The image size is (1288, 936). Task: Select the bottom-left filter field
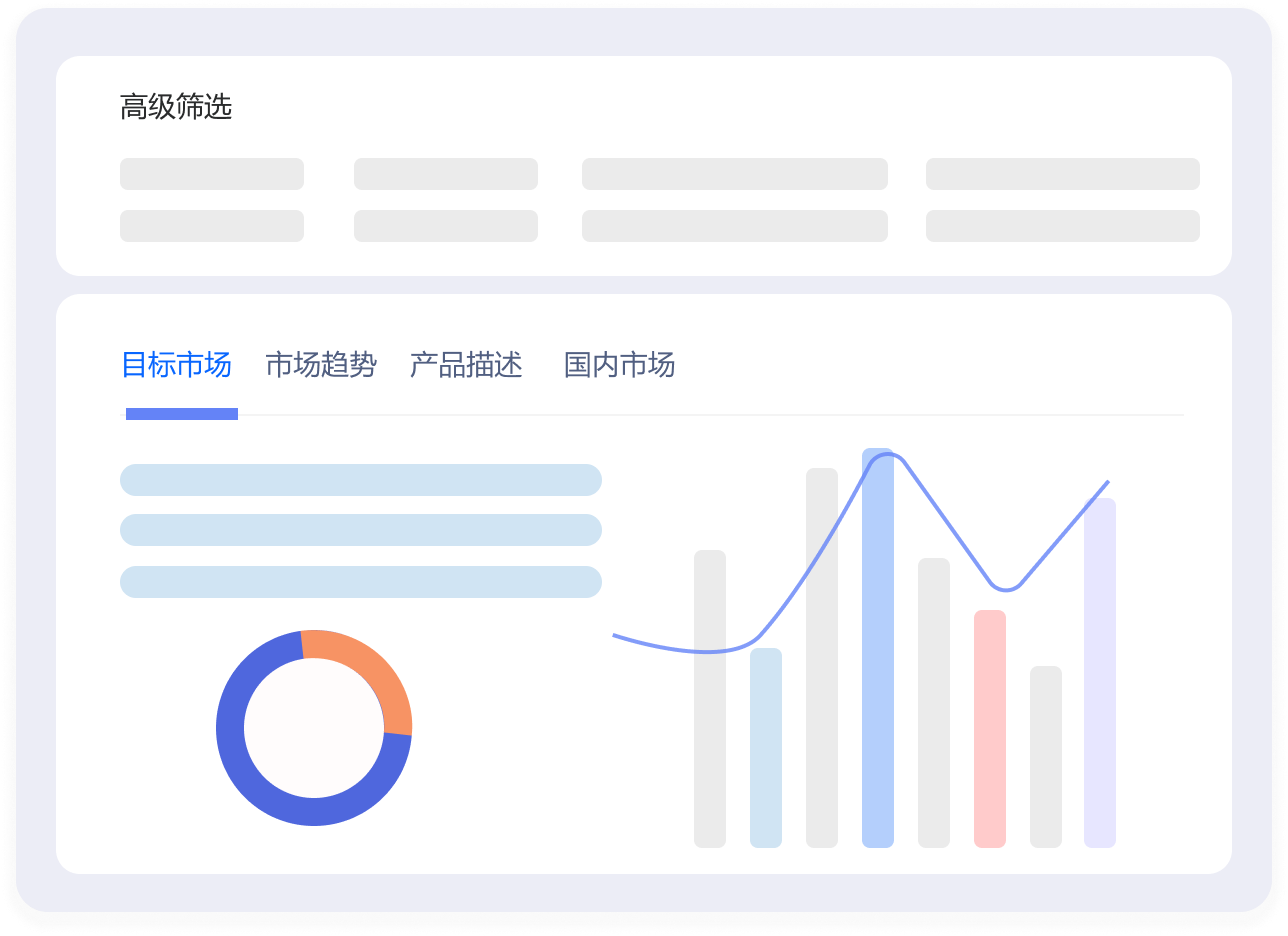(212, 226)
